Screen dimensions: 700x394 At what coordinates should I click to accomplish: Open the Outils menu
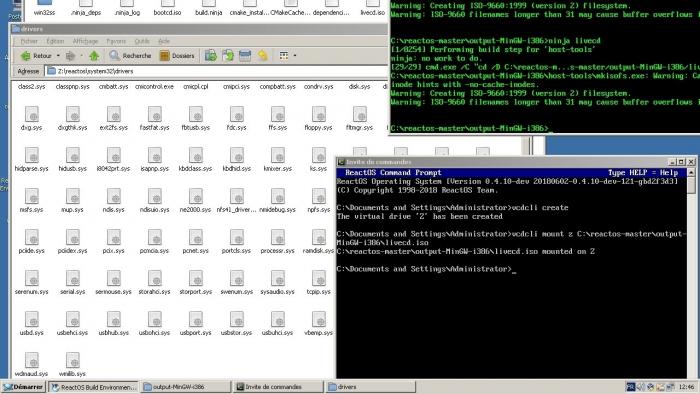142,41
